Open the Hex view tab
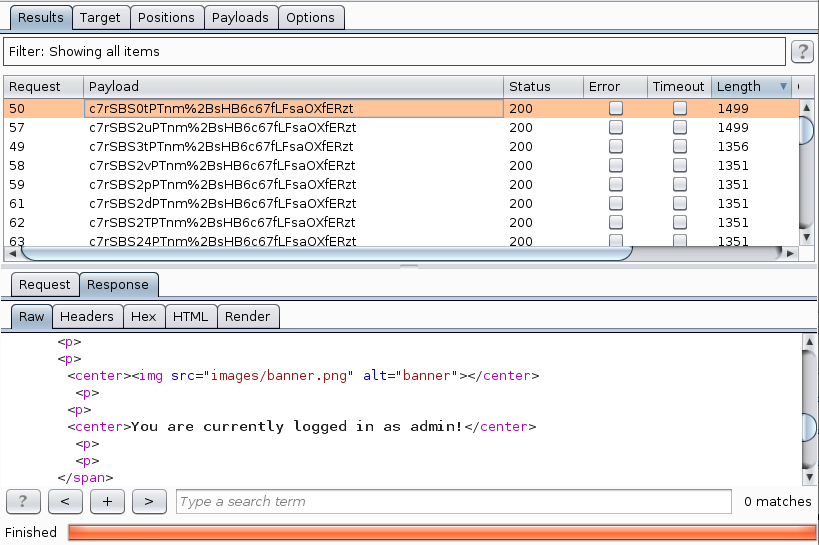The height and width of the screenshot is (545, 819). [x=144, y=317]
